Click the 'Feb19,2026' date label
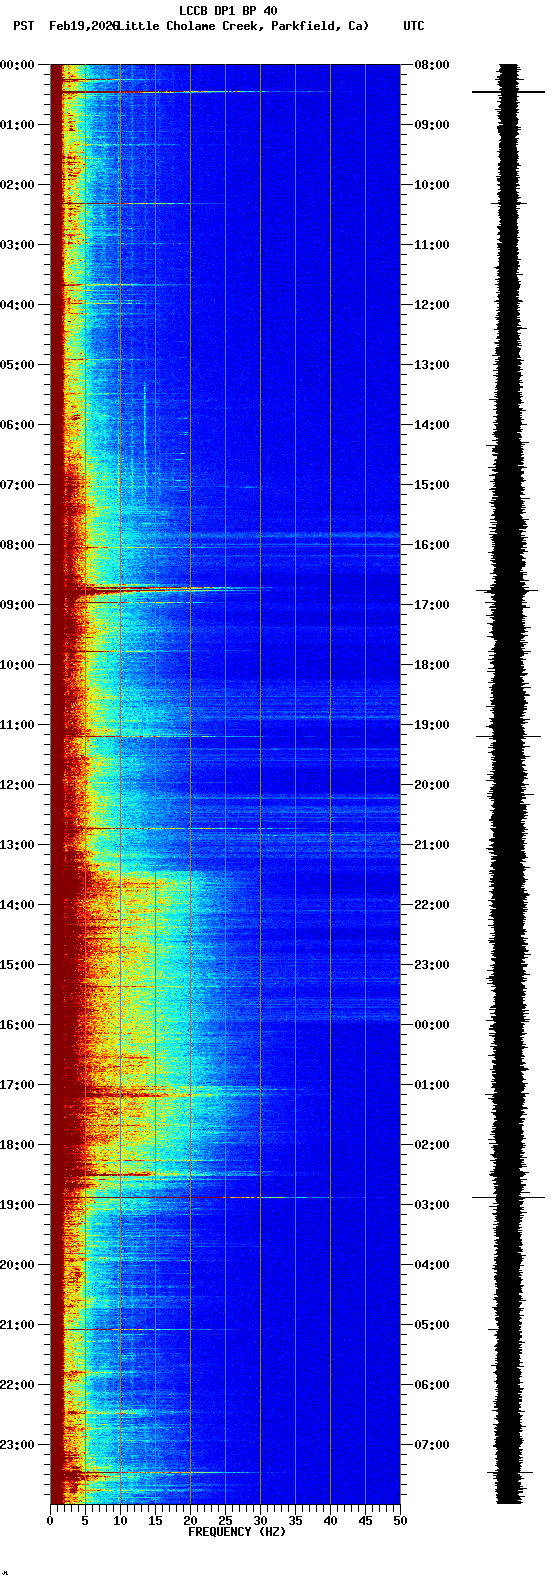The height and width of the screenshot is (1584, 552). click(x=84, y=26)
